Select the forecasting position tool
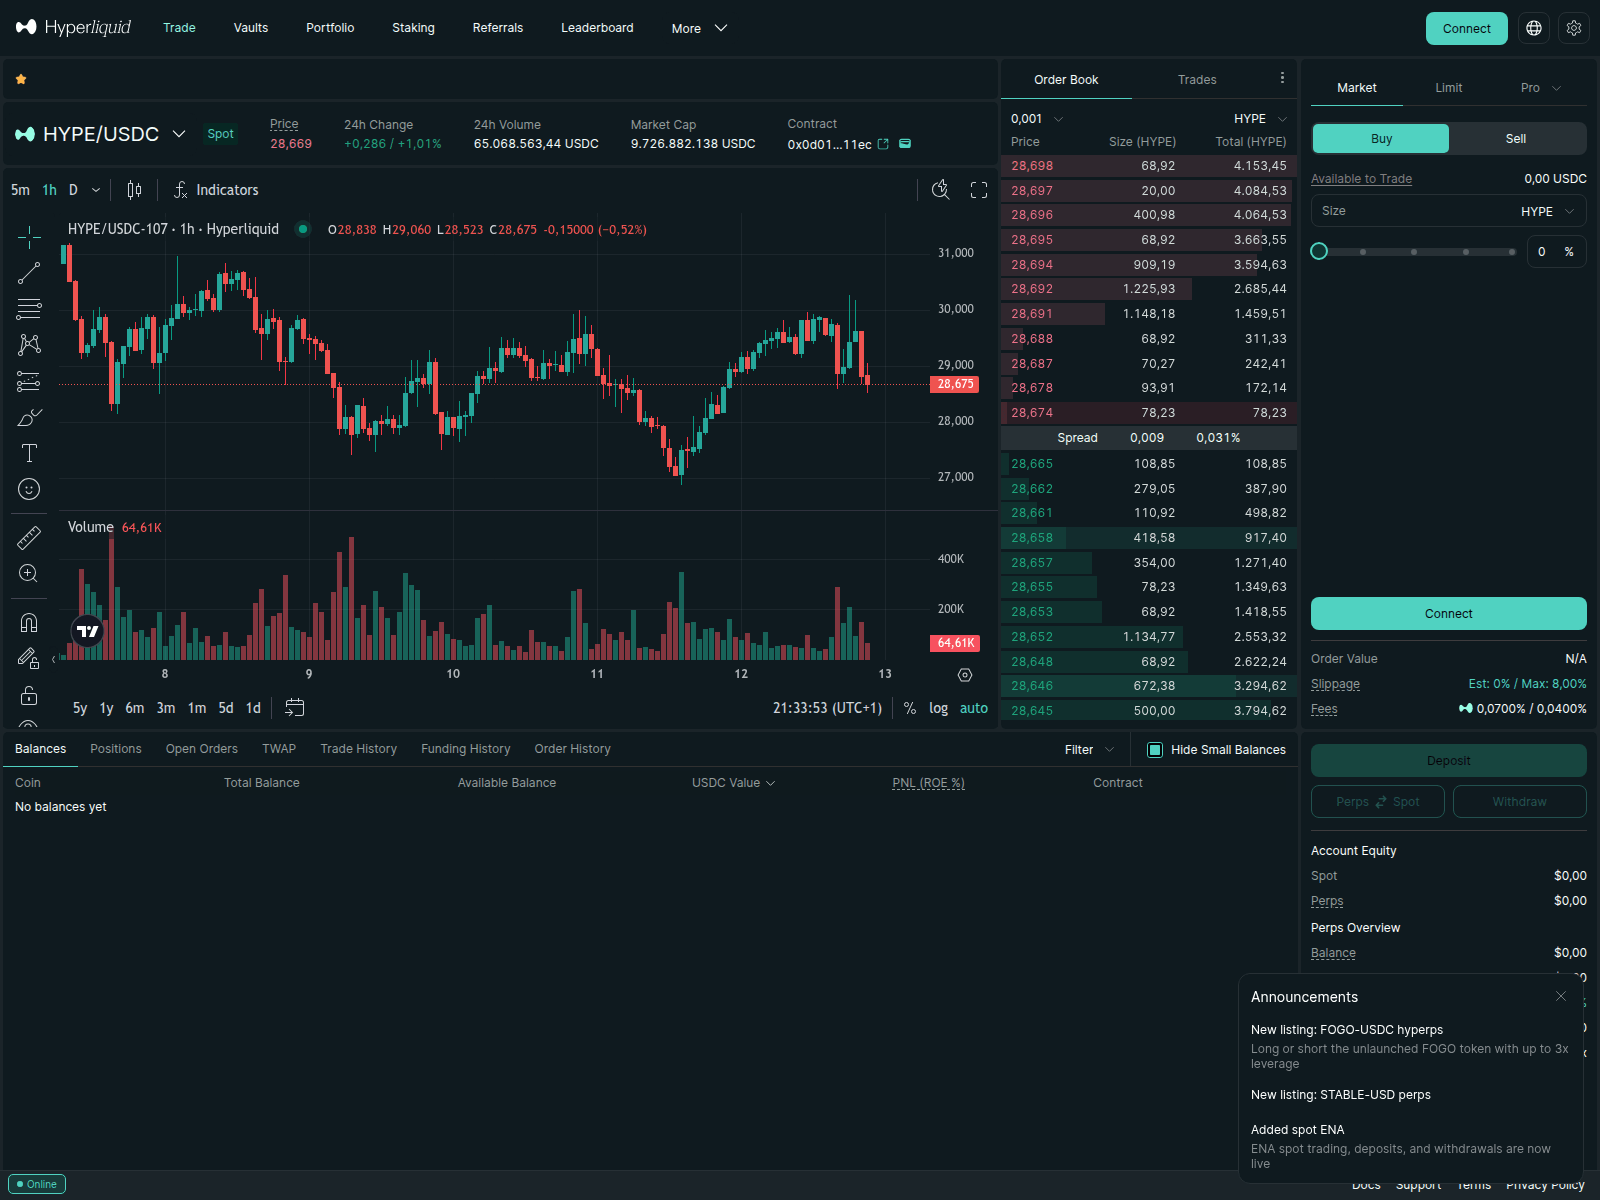 click(29, 381)
